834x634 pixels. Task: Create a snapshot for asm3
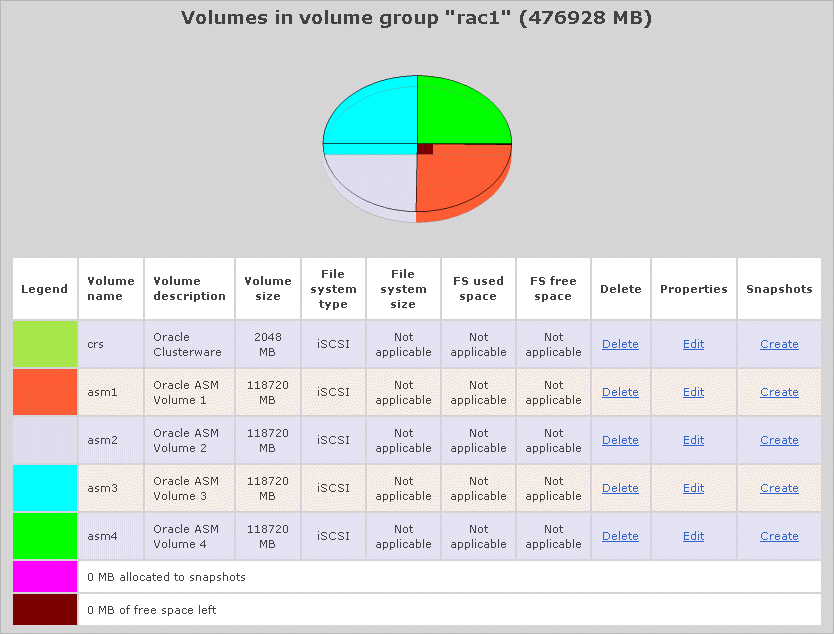click(x=779, y=488)
